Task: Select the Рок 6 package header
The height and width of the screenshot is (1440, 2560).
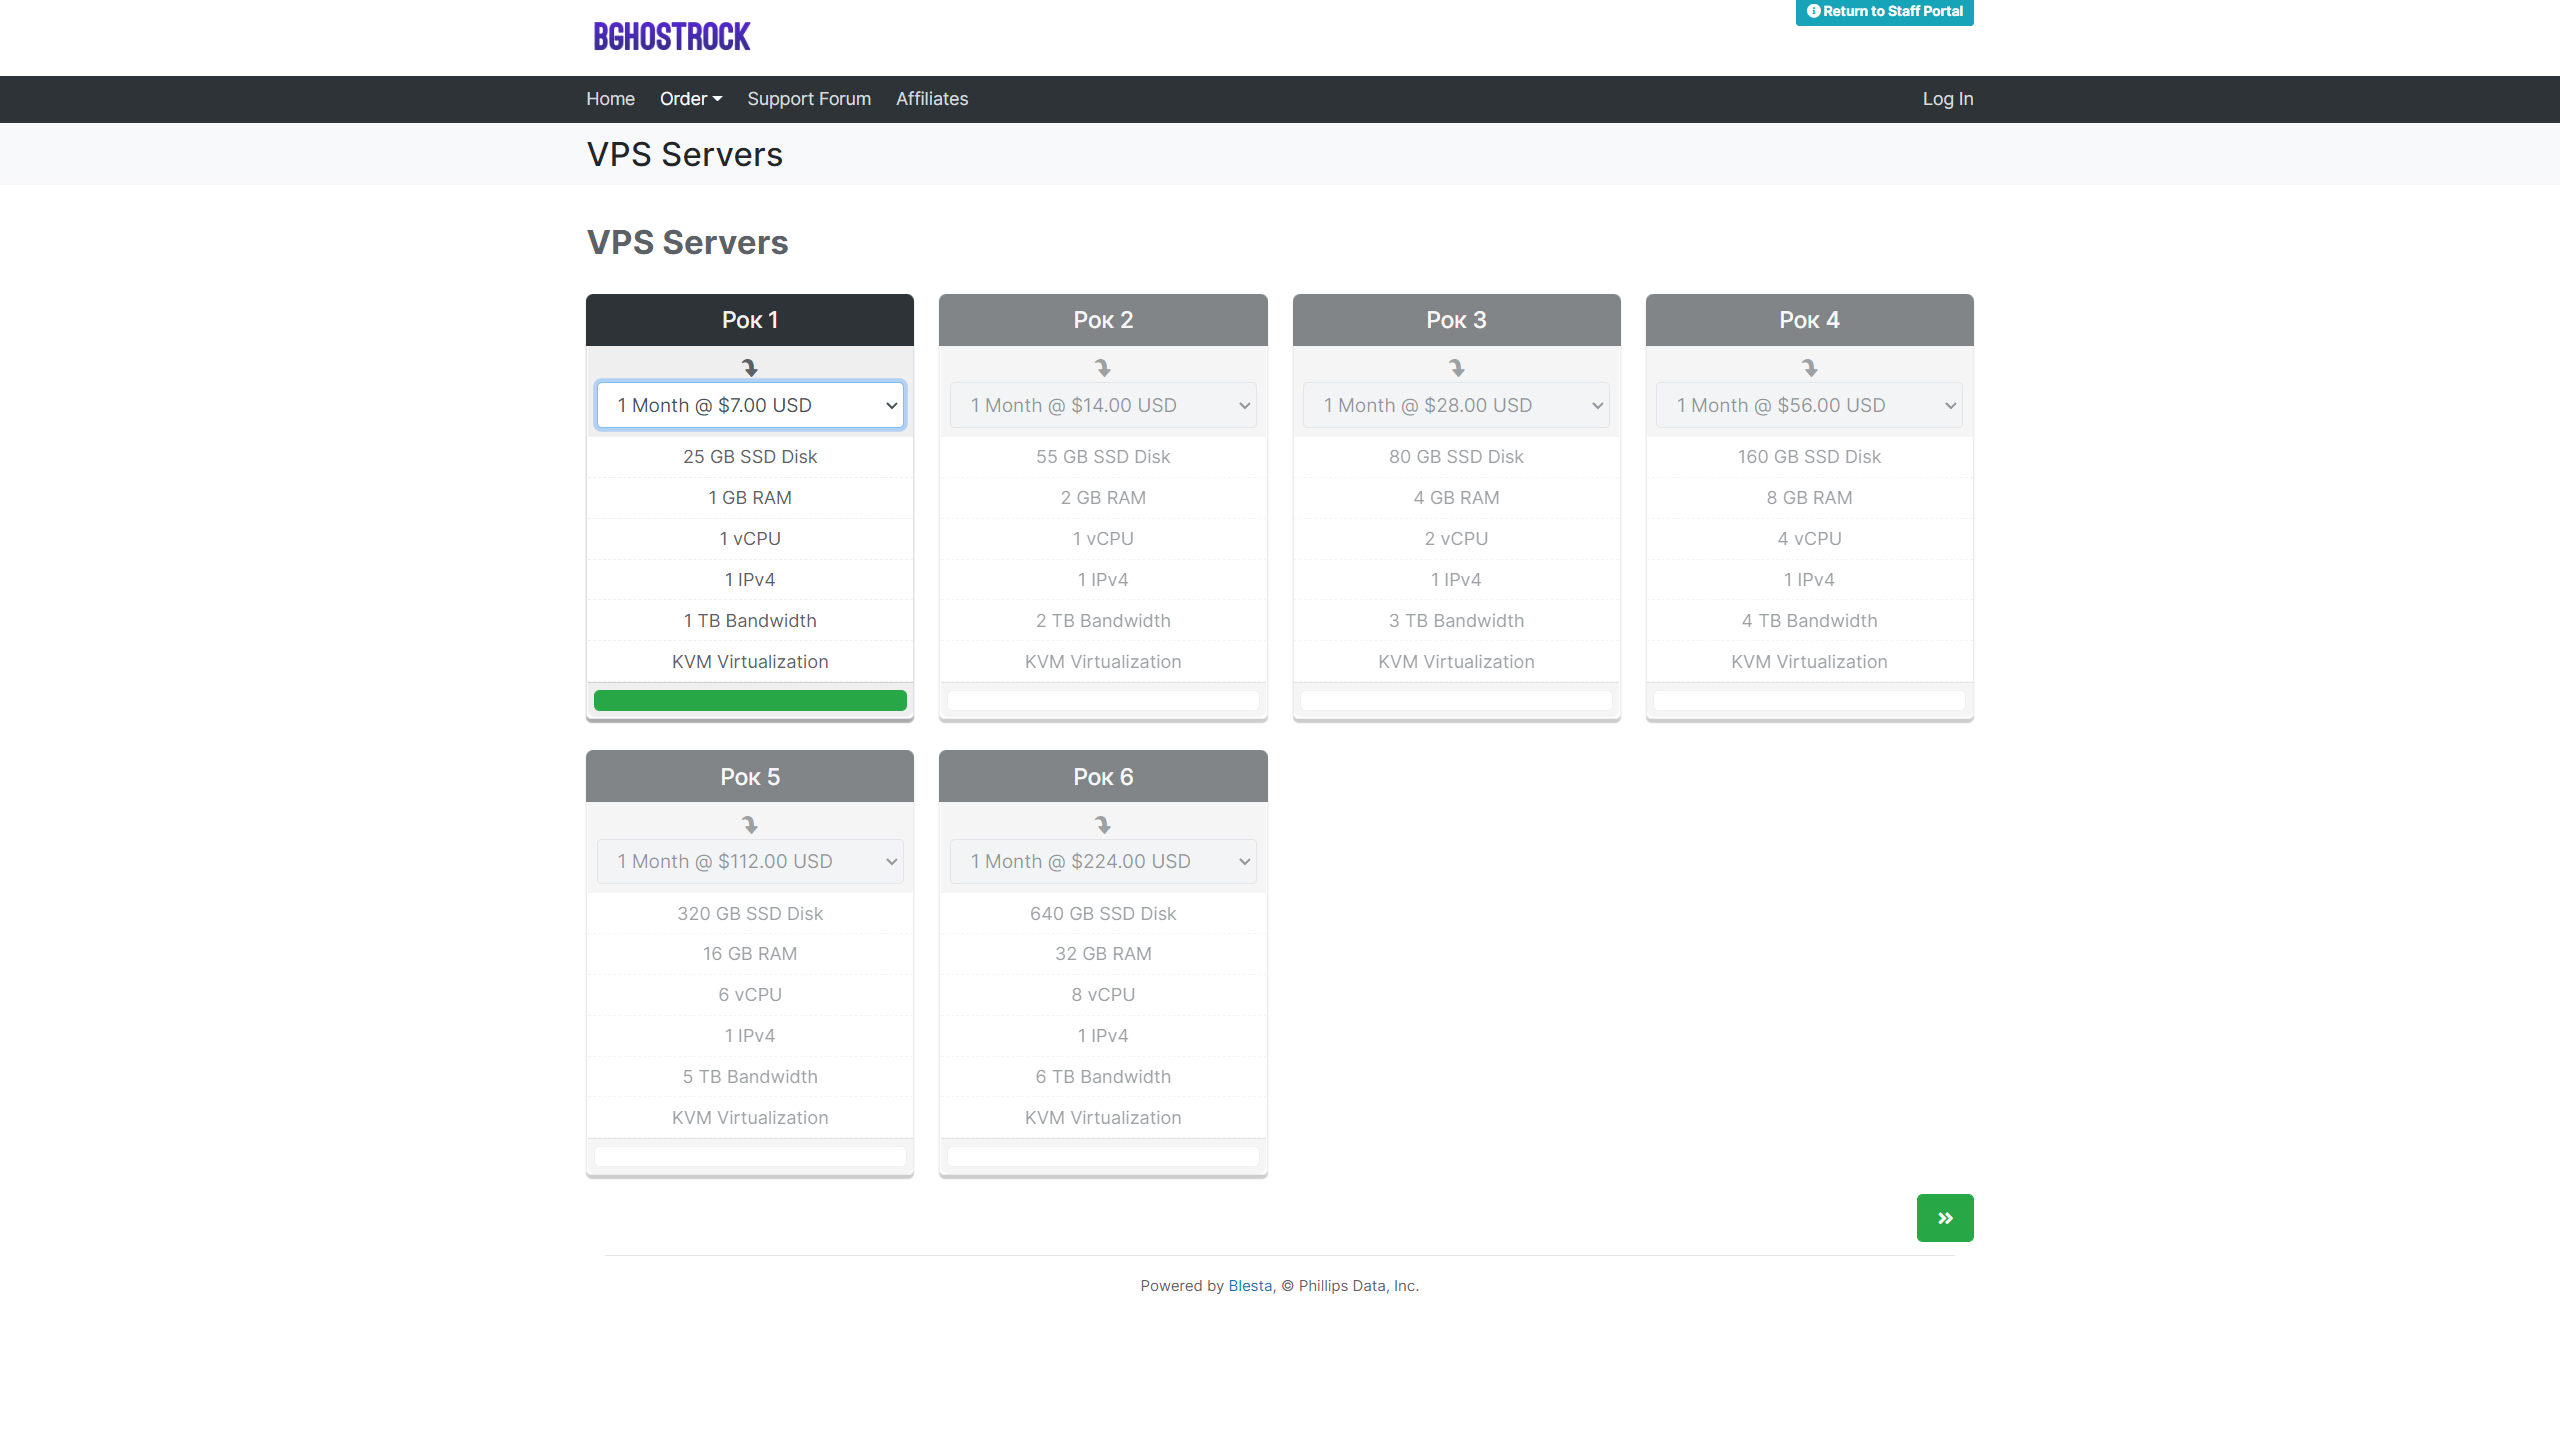Action: (1103, 777)
